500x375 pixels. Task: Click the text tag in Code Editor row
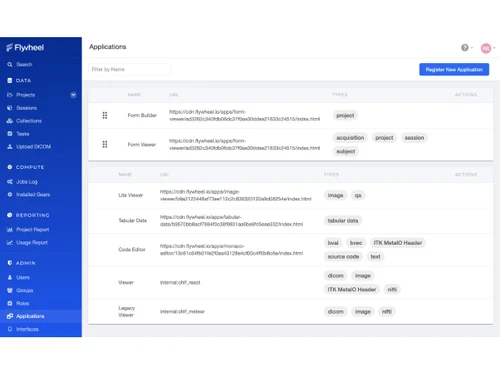point(375,257)
